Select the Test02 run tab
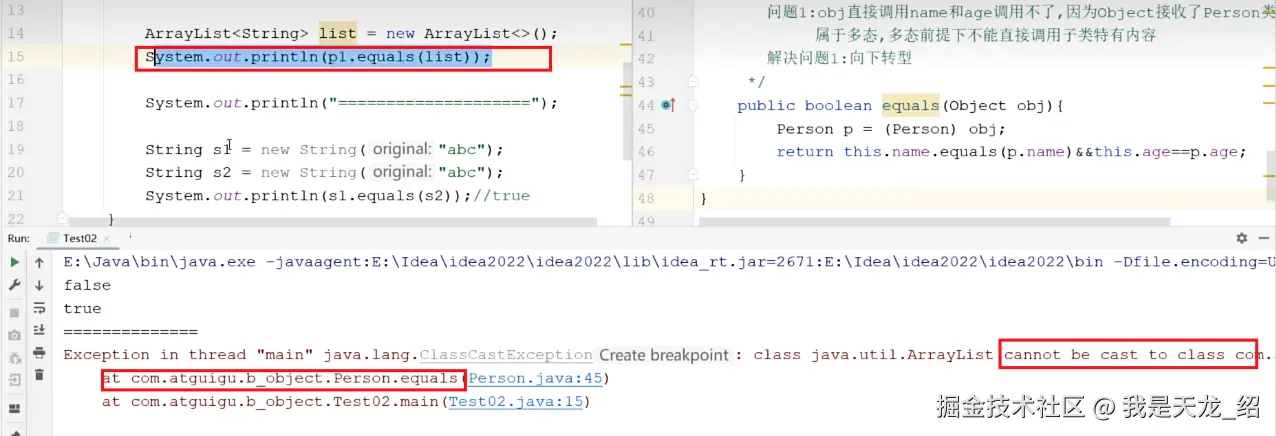1276x436 pixels. coord(78,238)
